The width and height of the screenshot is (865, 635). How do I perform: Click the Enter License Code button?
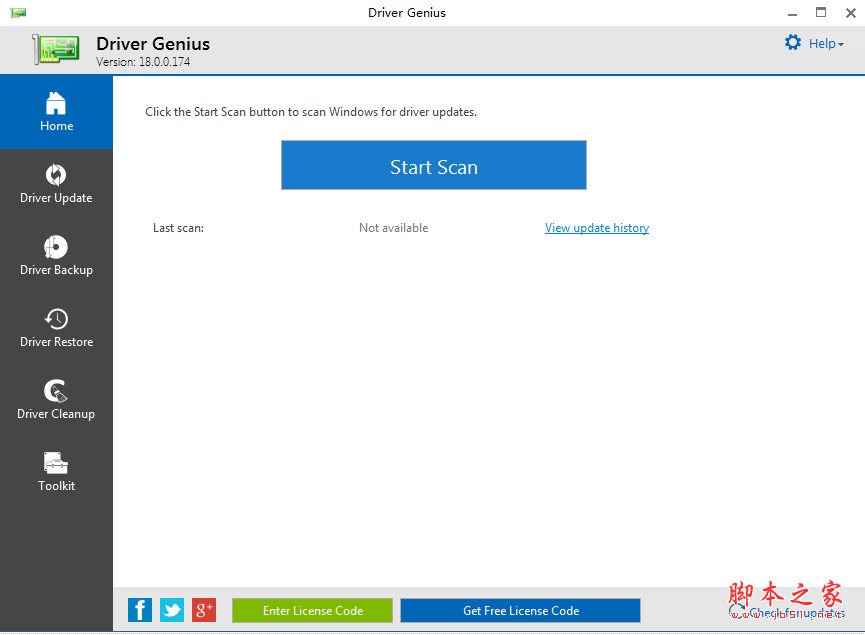tap(312, 610)
